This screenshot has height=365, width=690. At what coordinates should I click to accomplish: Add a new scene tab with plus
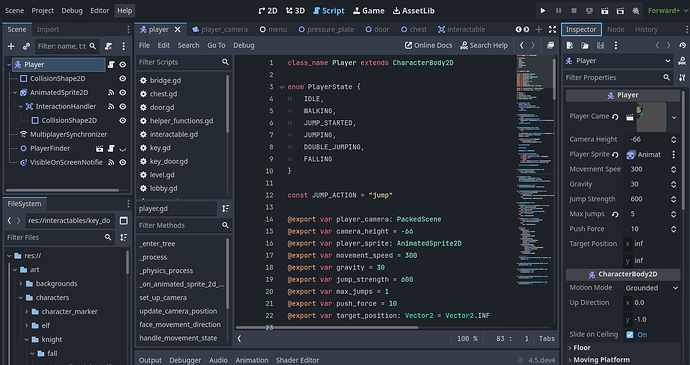tap(539, 29)
